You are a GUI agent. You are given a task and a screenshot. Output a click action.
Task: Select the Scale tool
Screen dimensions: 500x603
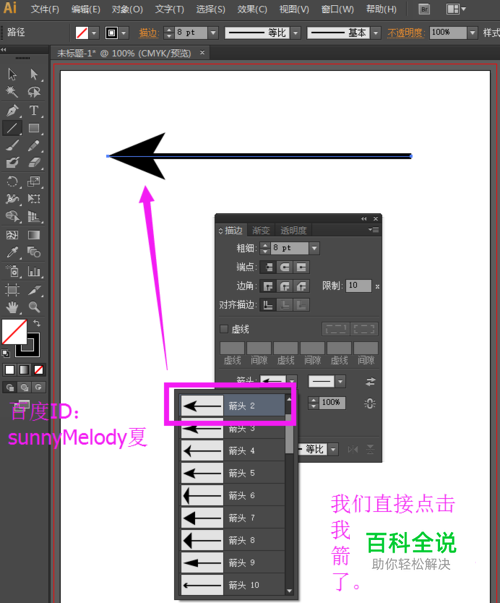34,181
